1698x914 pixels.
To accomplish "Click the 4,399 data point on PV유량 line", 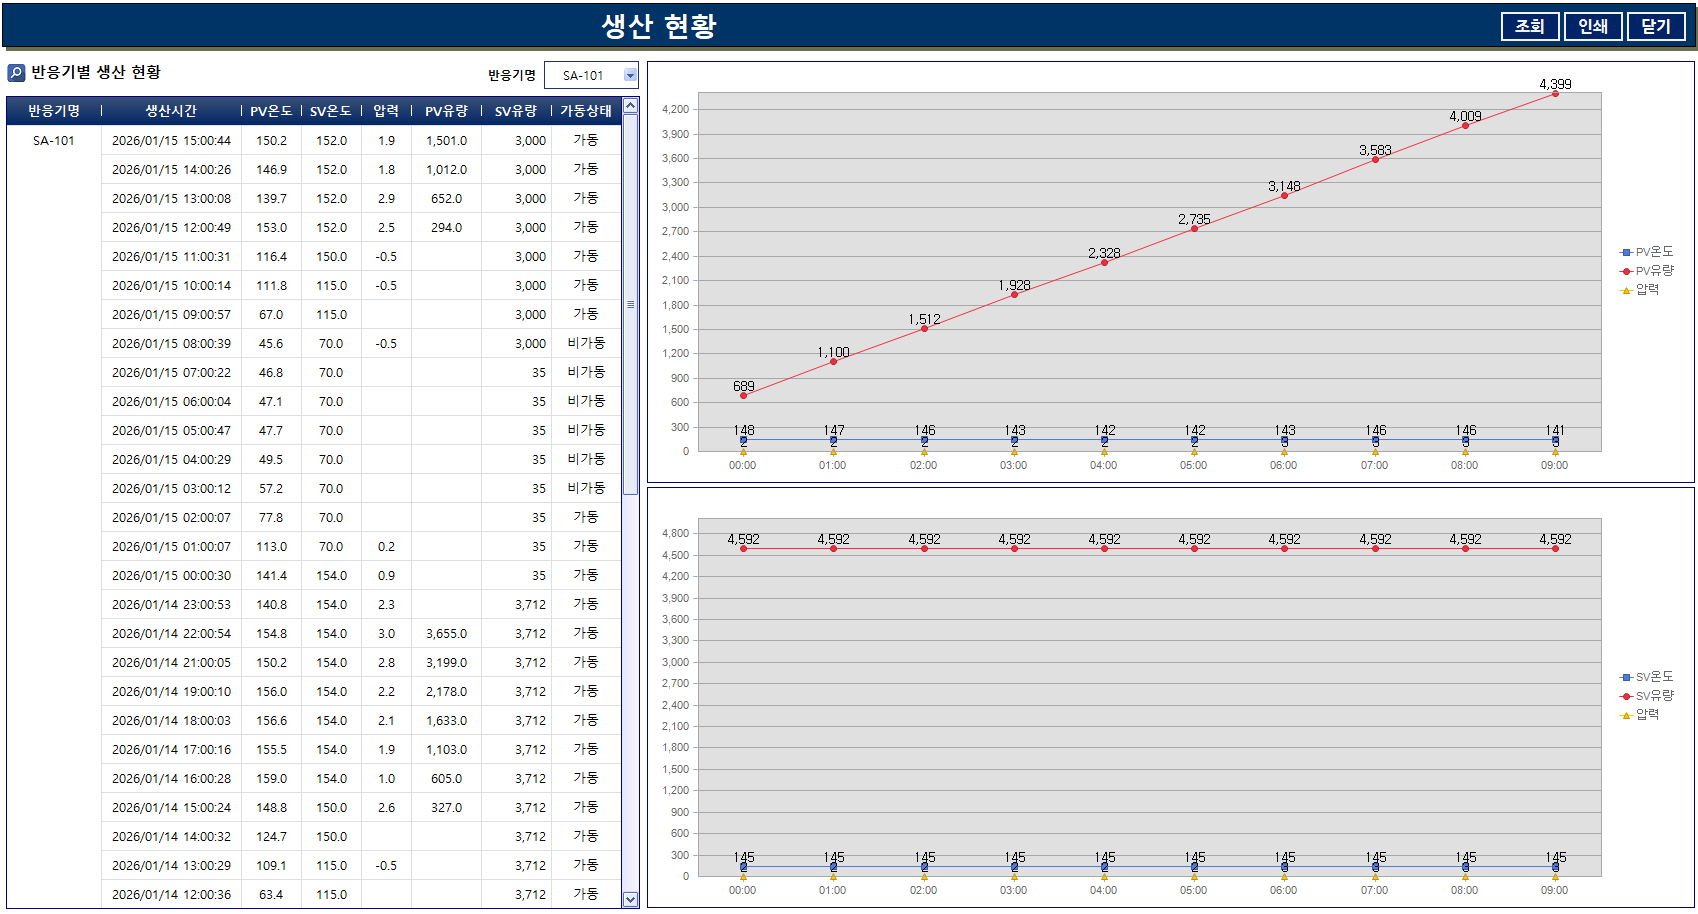I will click(1555, 94).
